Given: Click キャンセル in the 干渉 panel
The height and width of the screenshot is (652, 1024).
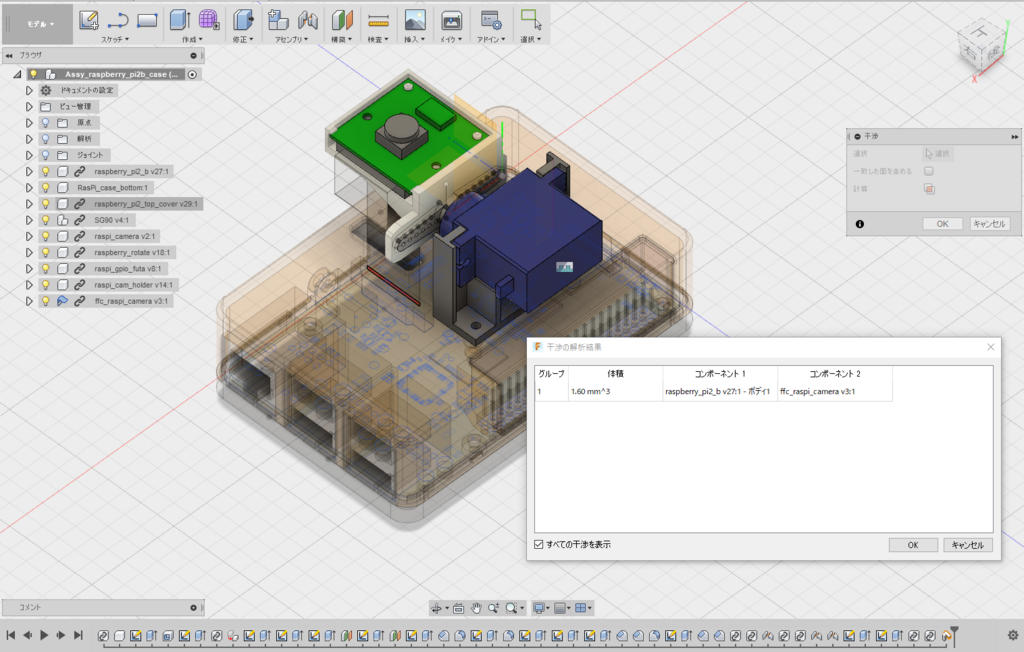Looking at the screenshot, I should click(989, 224).
